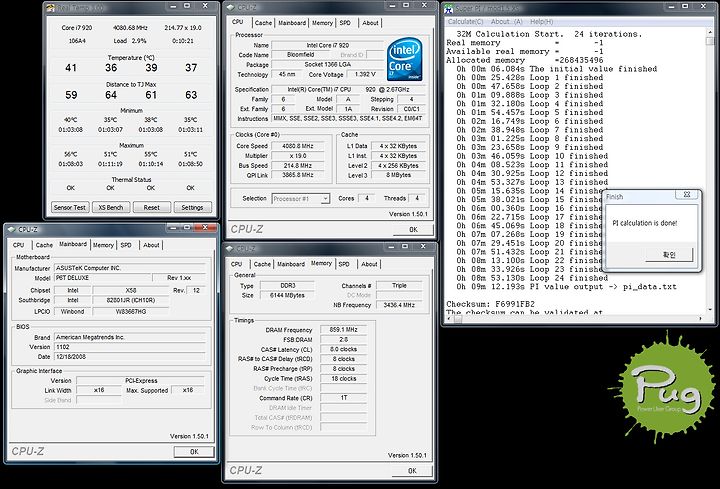
Task: Click the Channels value Triple
Action: [399, 286]
